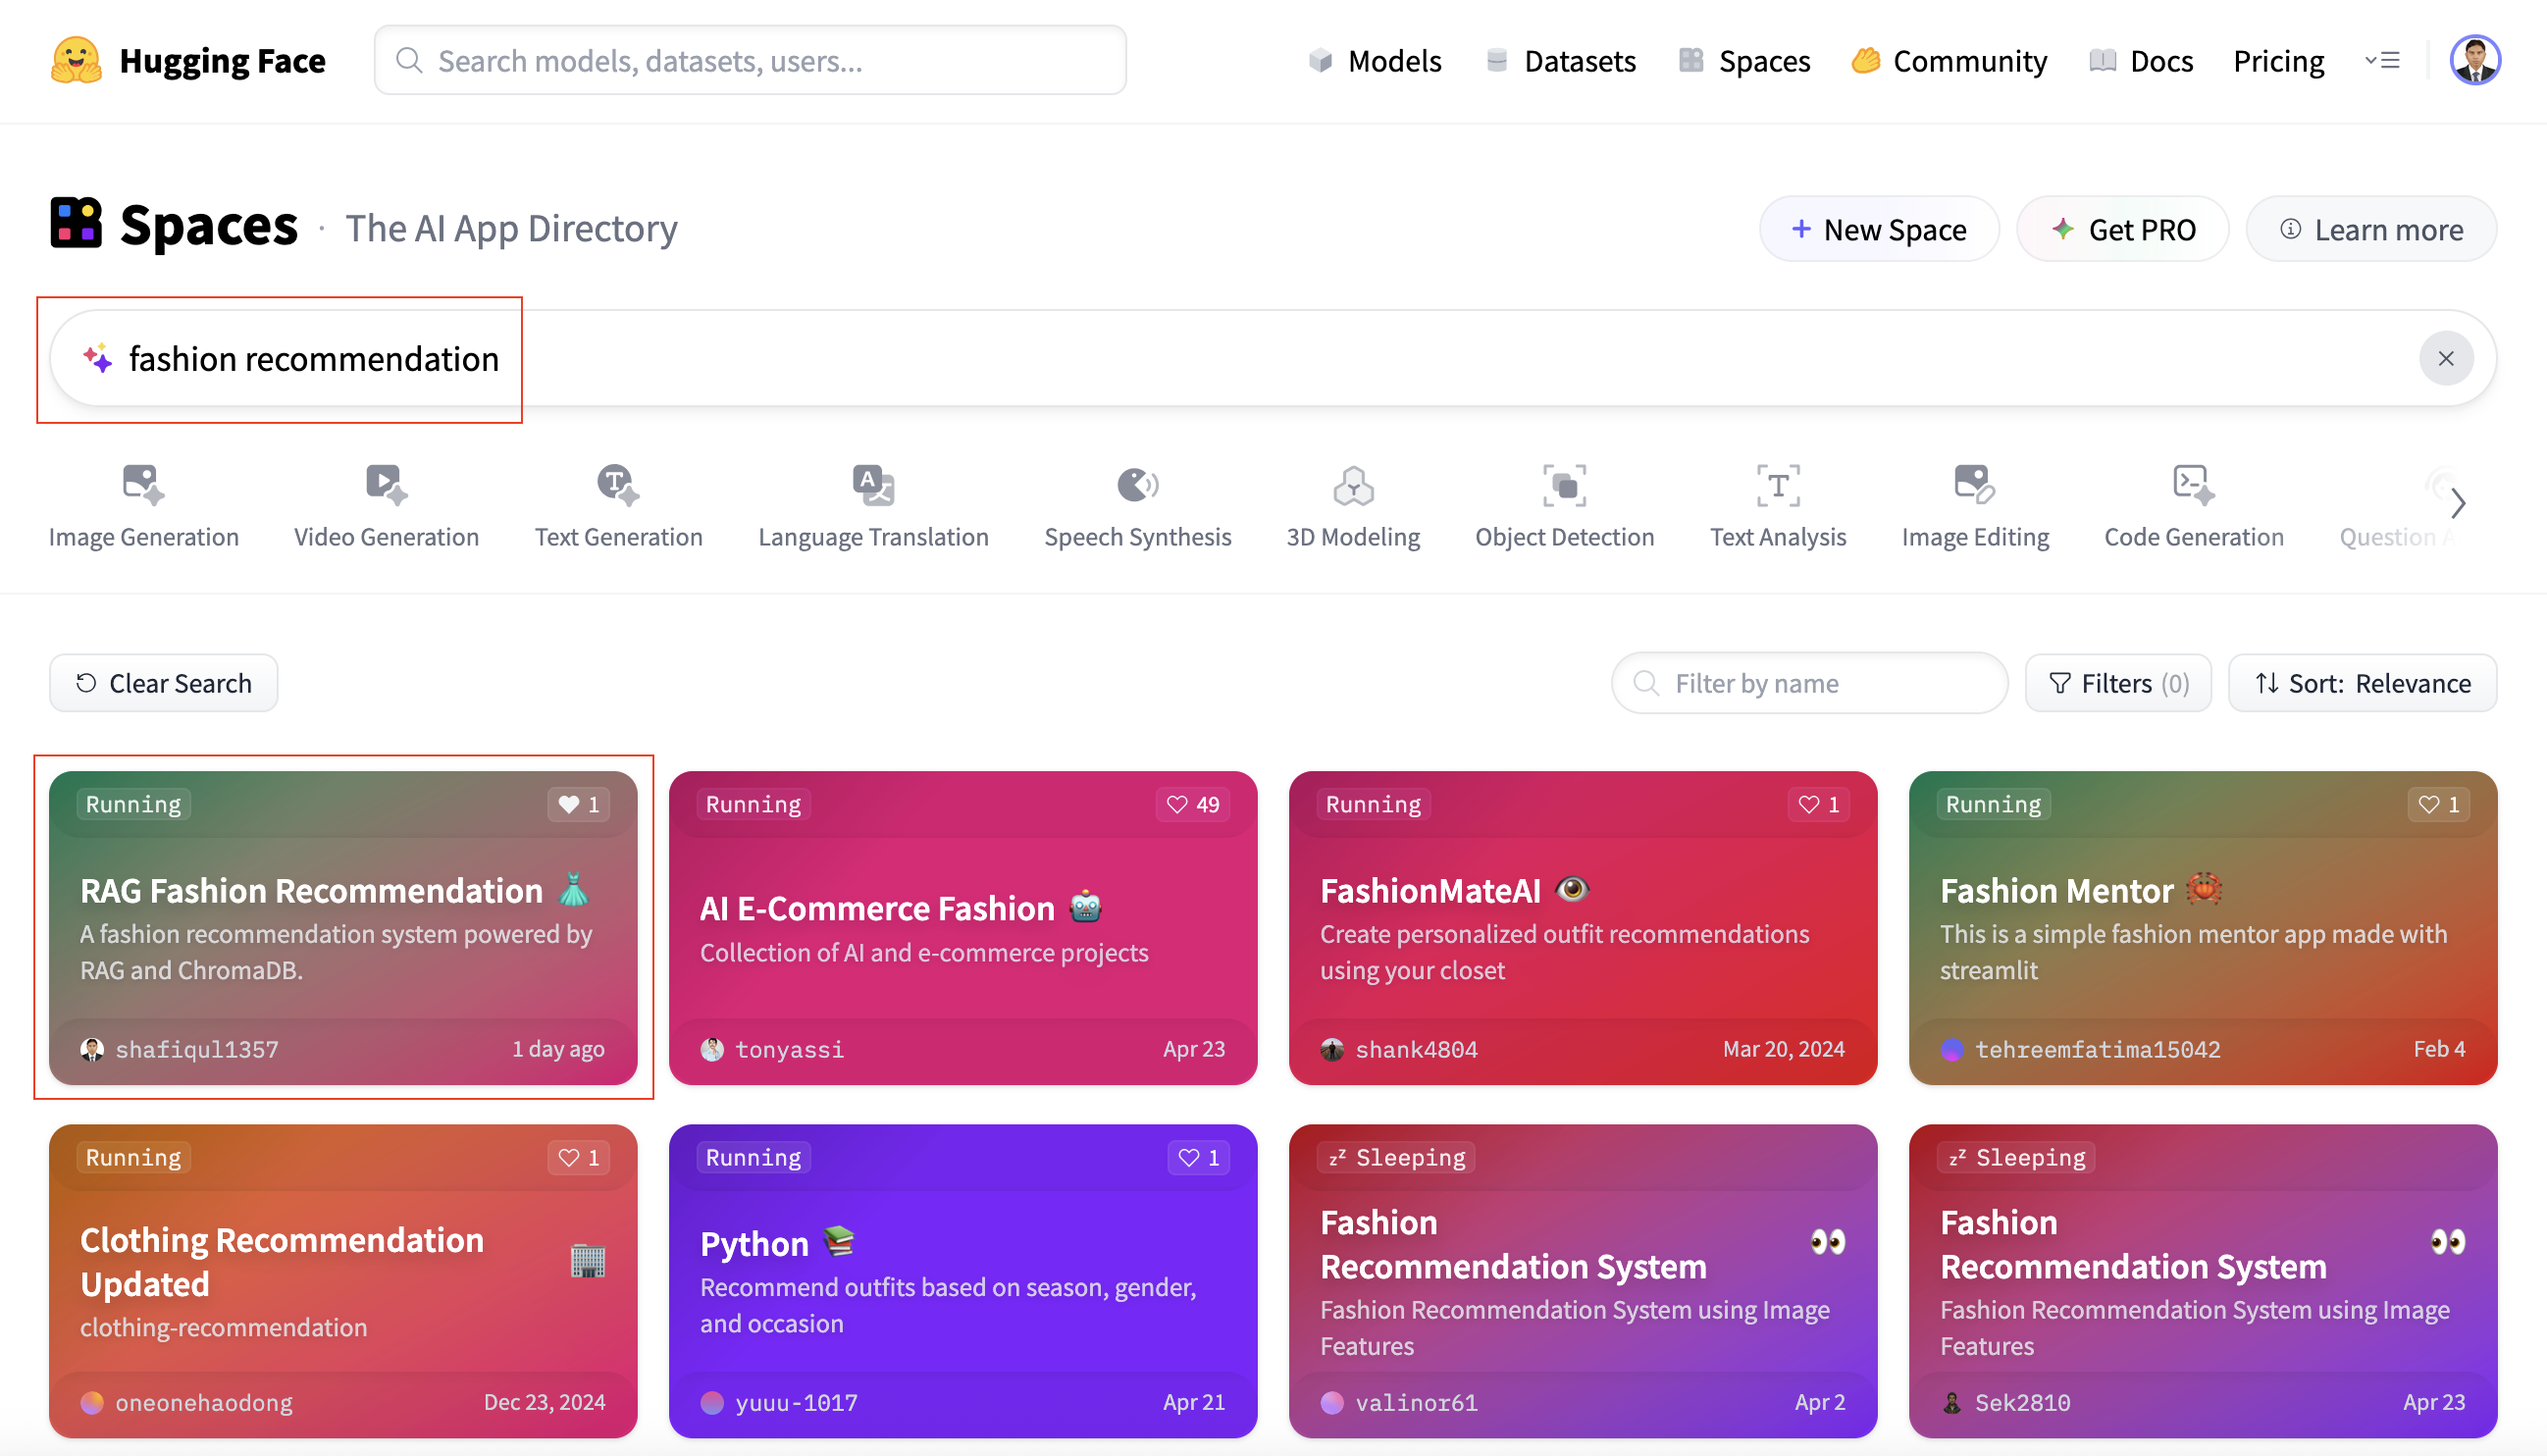Like the AI E-Commerce Fashion space

[x=1194, y=804]
